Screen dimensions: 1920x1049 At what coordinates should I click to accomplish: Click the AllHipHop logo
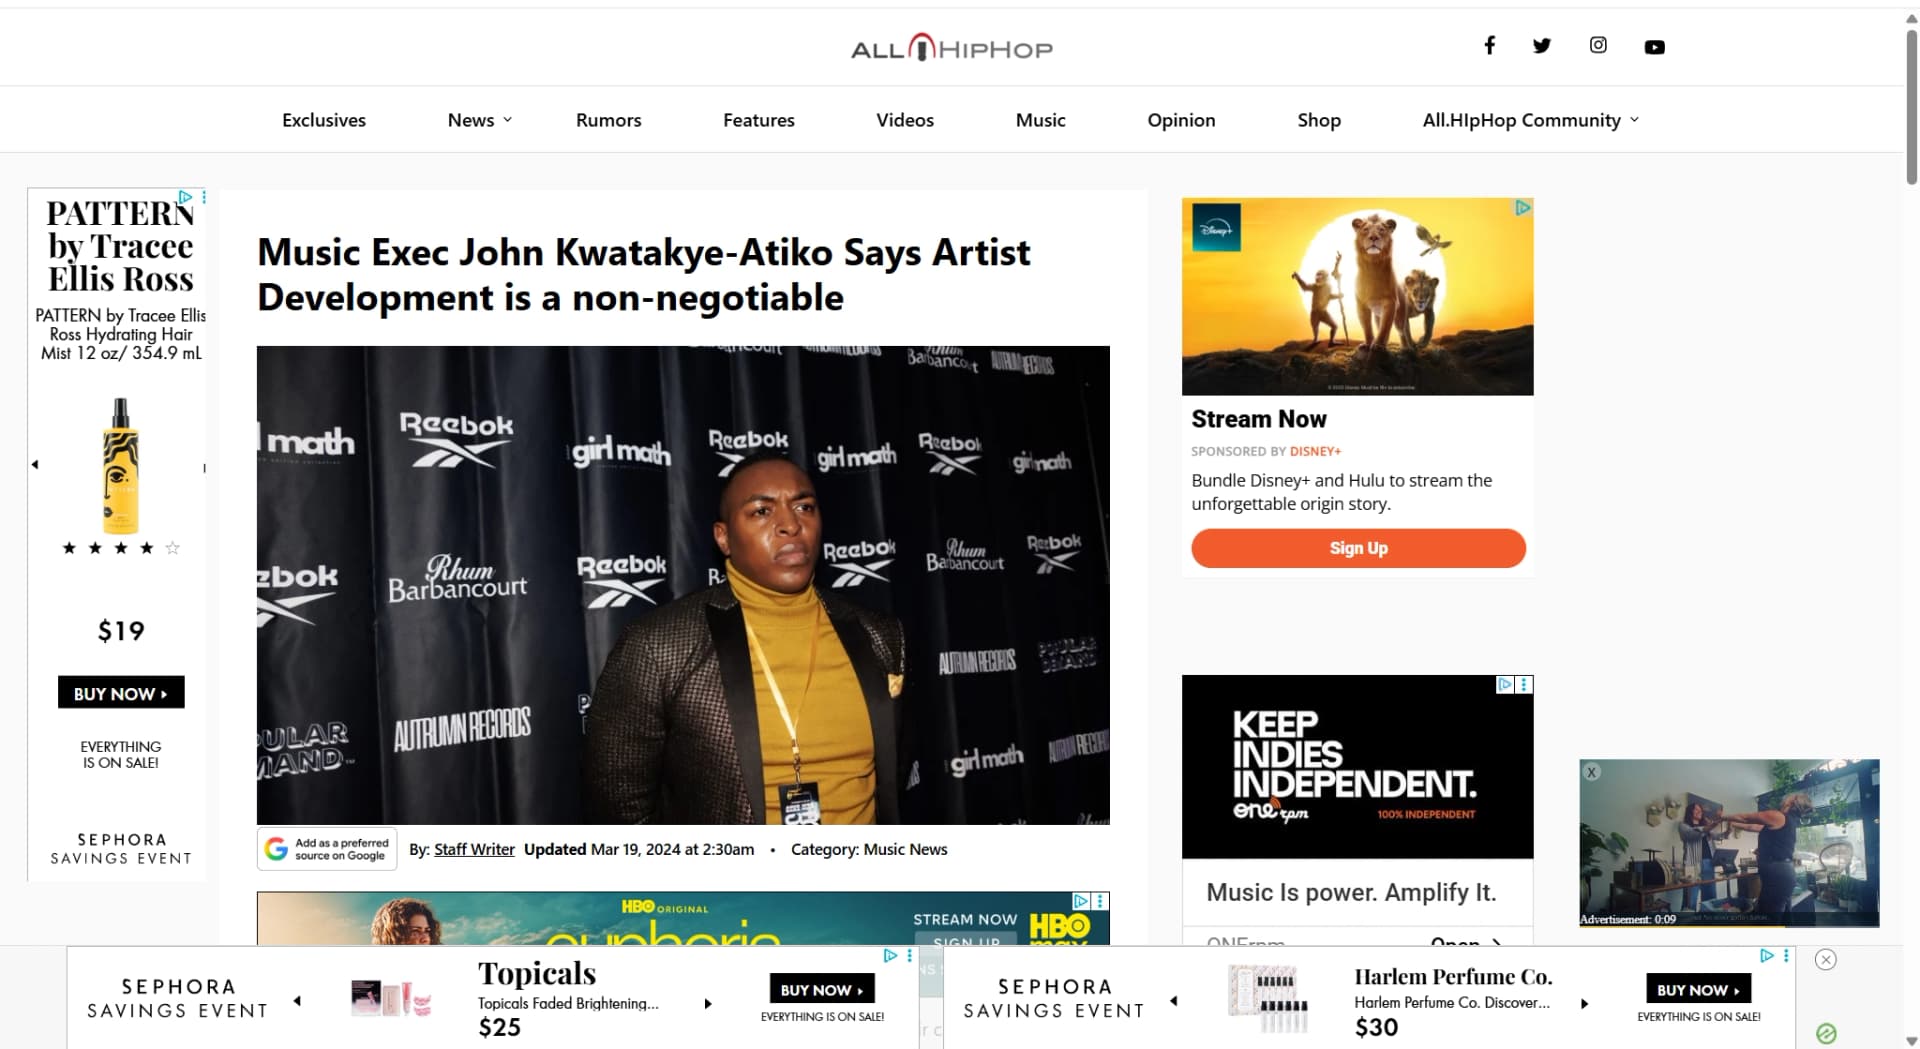point(951,48)
